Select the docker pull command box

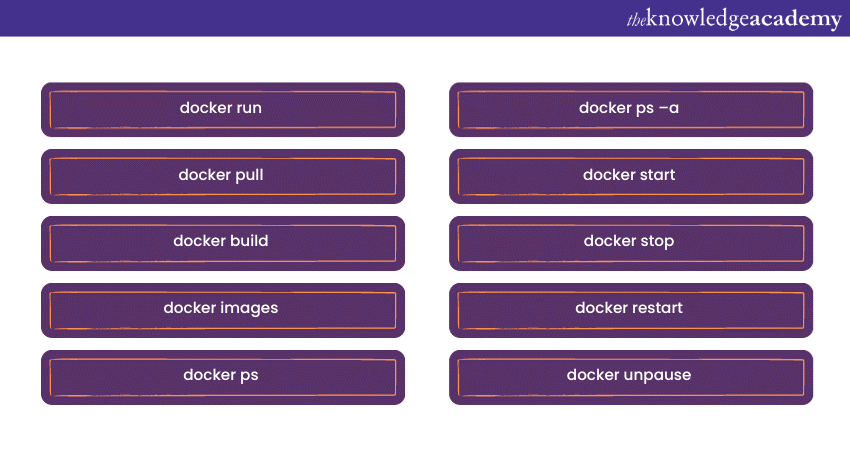(x=222, y=175)
